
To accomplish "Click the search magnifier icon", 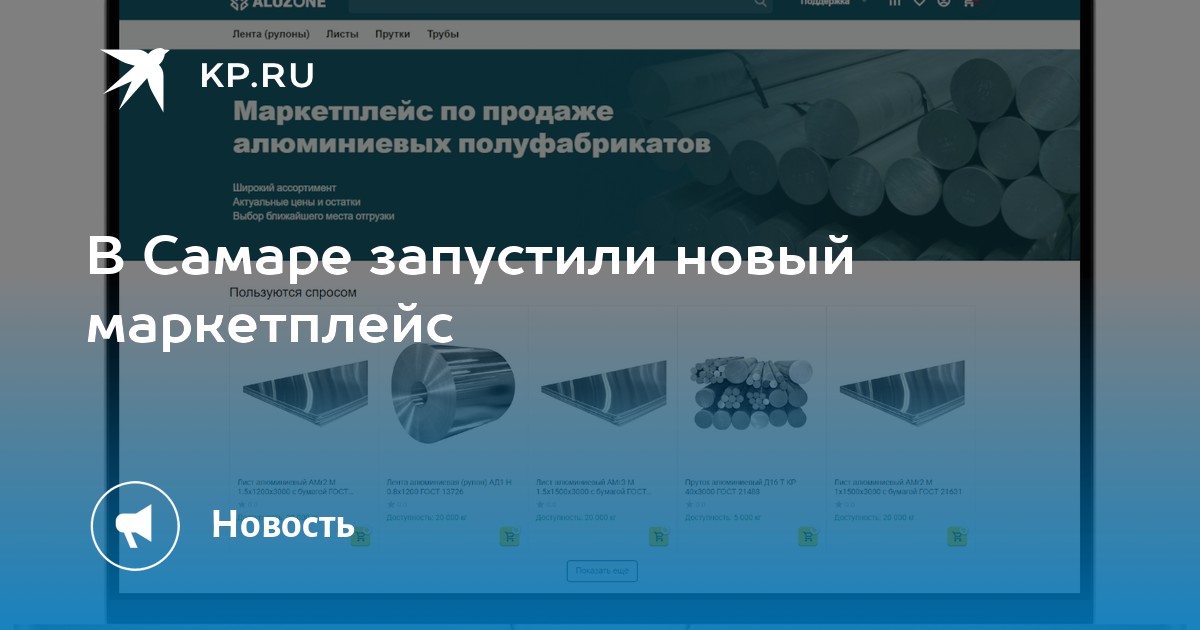I will (760, 4).
